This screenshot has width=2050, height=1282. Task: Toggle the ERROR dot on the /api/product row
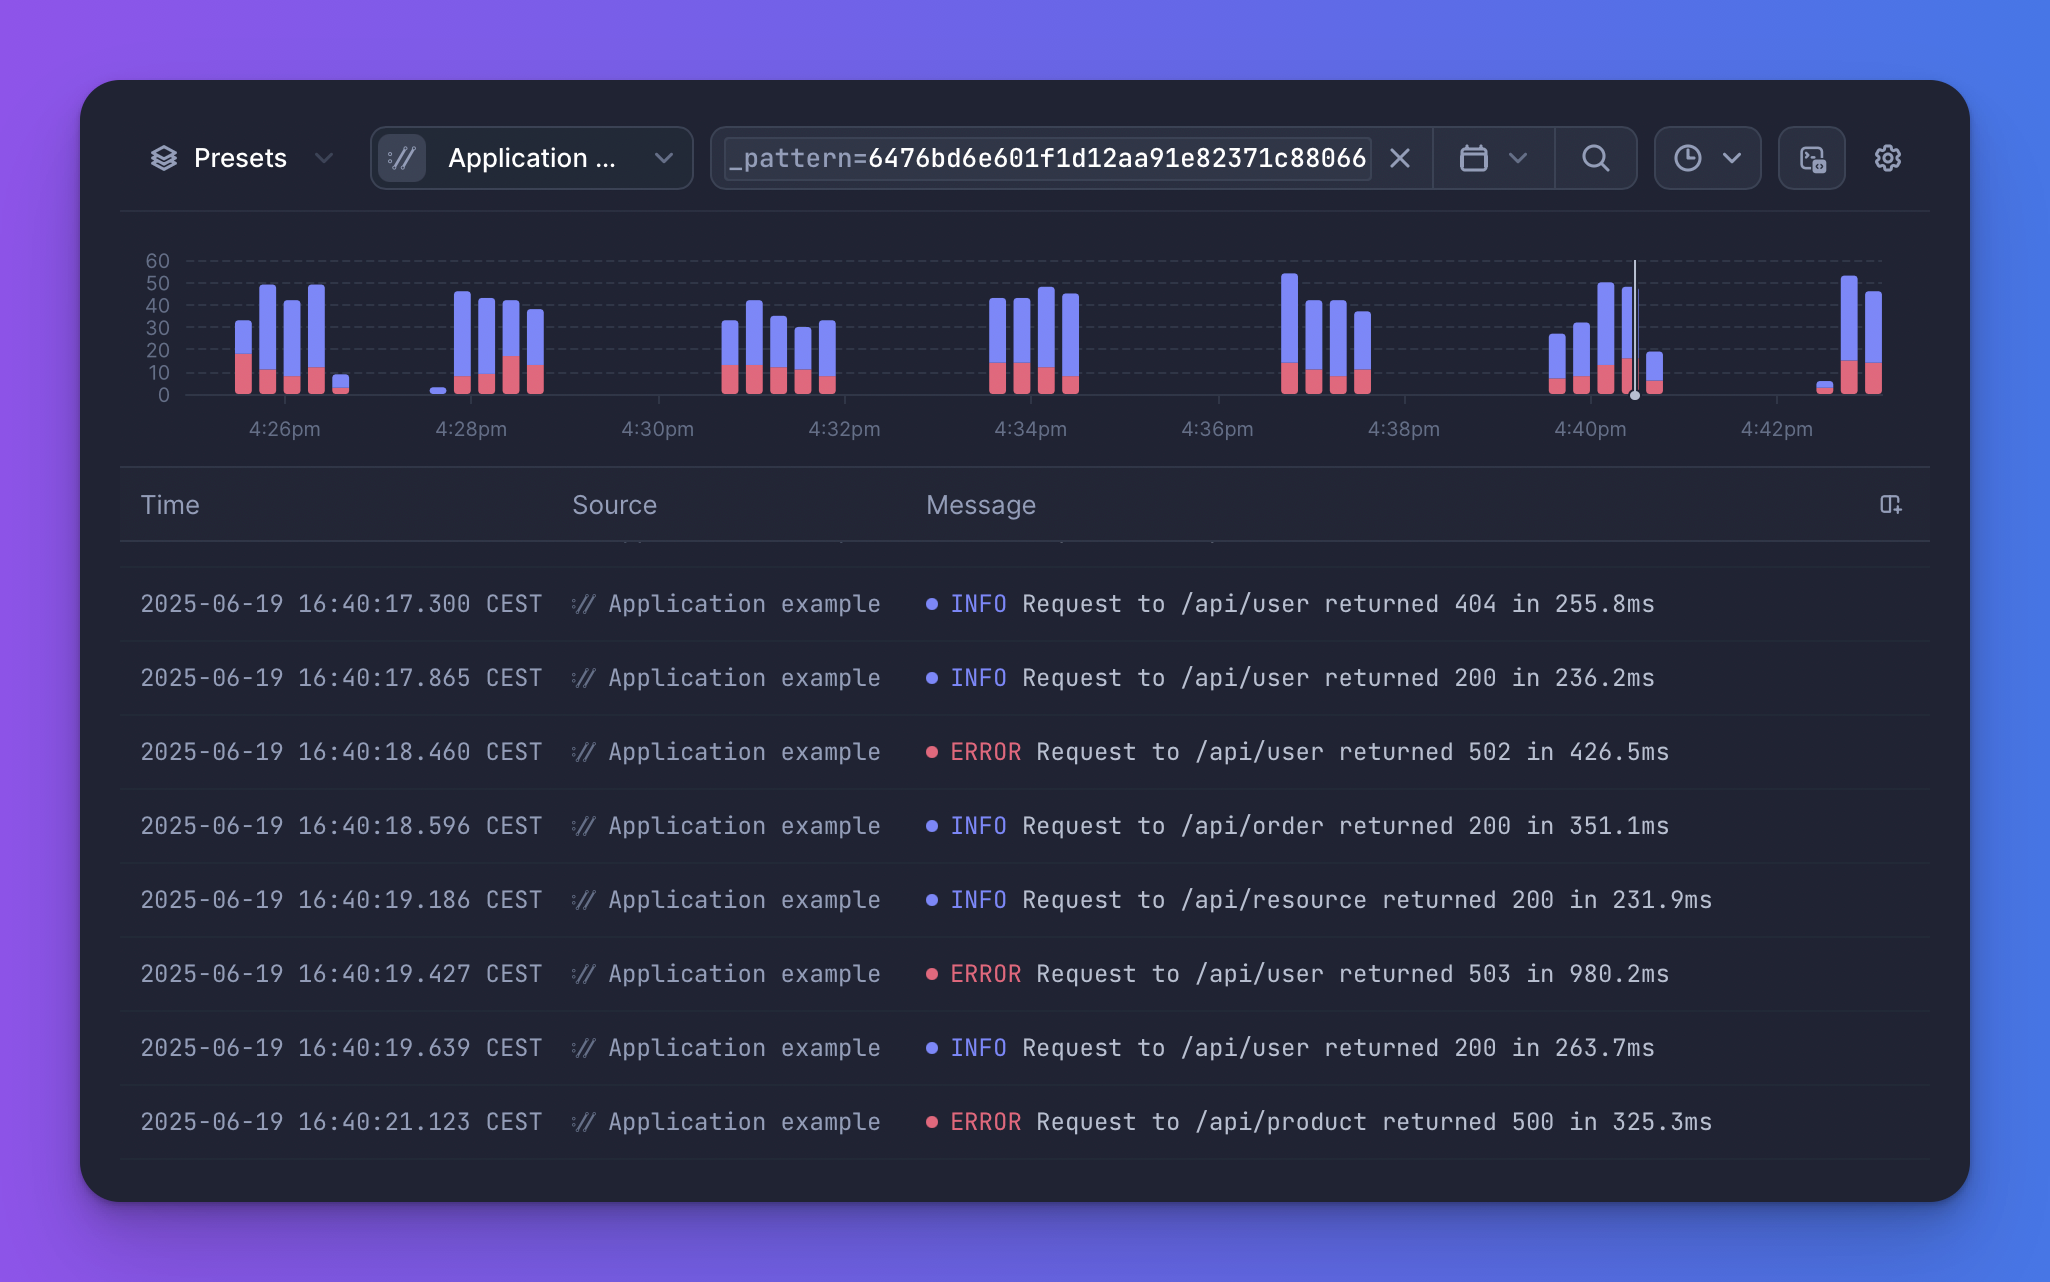click(x=932, y=1122)
